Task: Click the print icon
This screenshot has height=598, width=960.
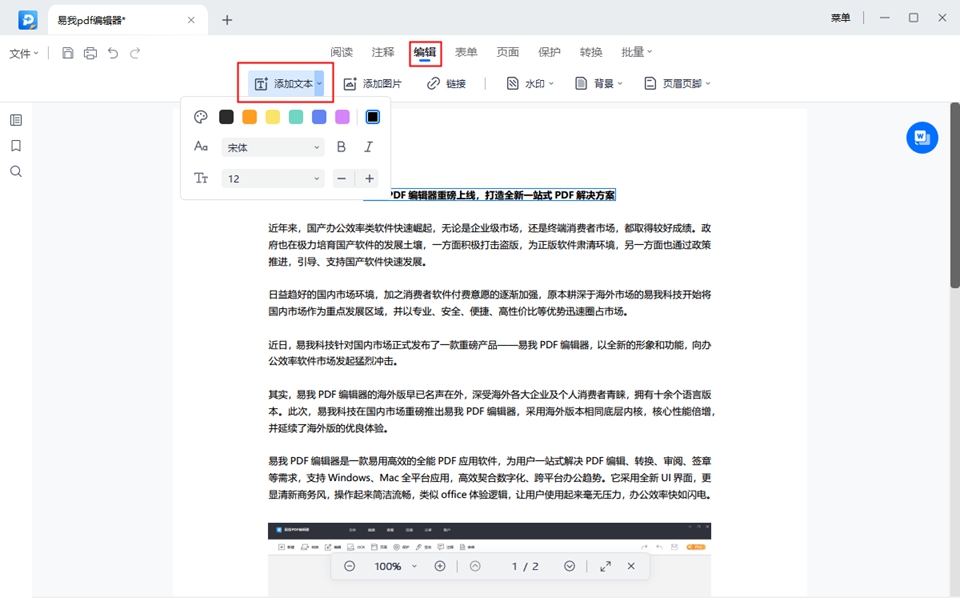Action: coord(90,53)
